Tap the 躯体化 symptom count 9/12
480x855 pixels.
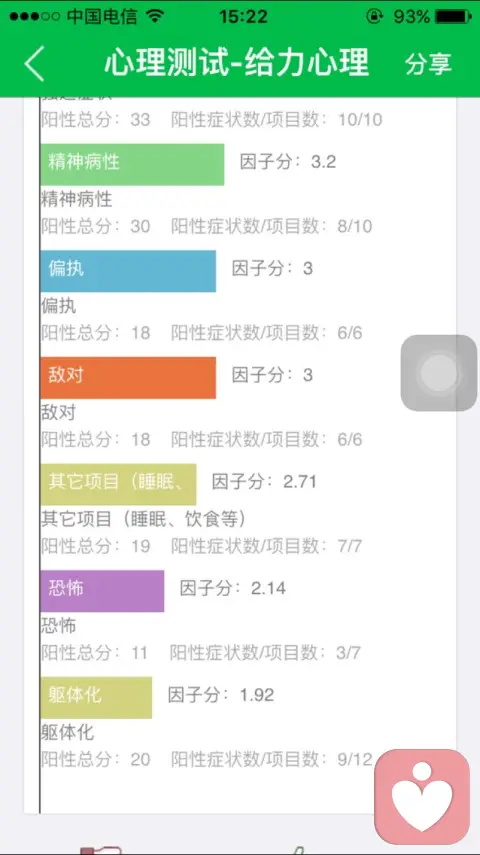(x=355, y=759)
